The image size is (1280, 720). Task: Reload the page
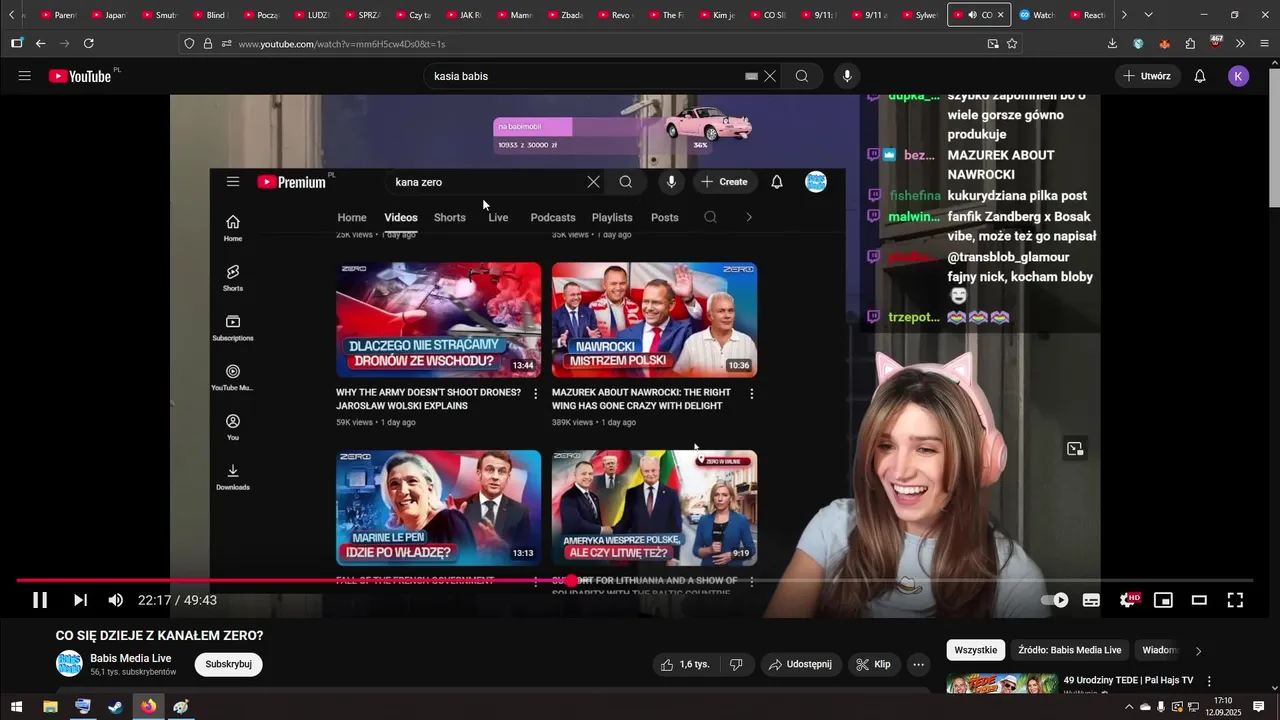(89, 44)
